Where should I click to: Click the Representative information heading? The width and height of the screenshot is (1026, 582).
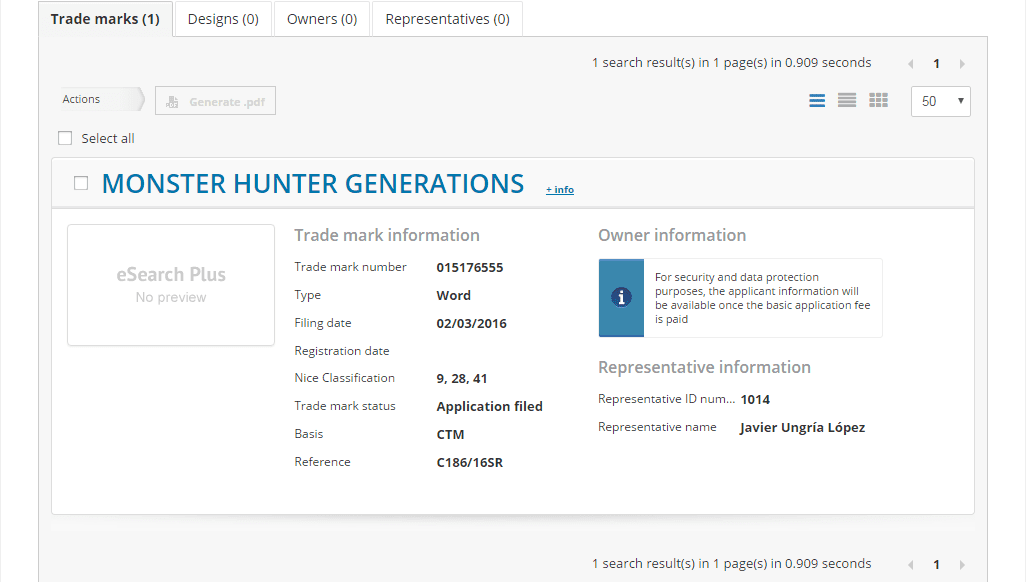click(704, 367)
